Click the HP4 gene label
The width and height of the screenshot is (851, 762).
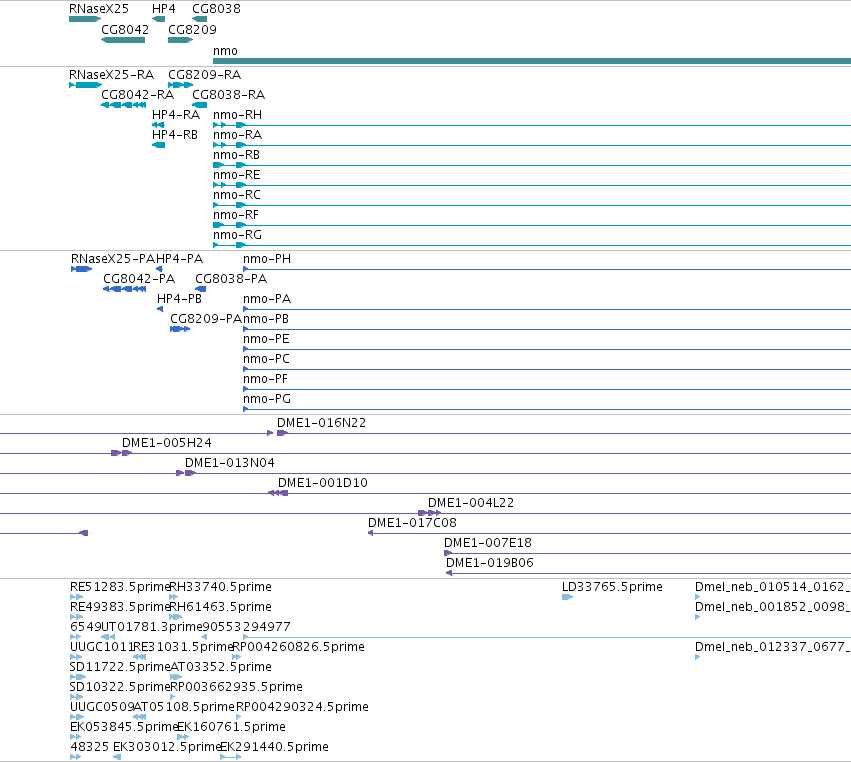tap(163, 9)
